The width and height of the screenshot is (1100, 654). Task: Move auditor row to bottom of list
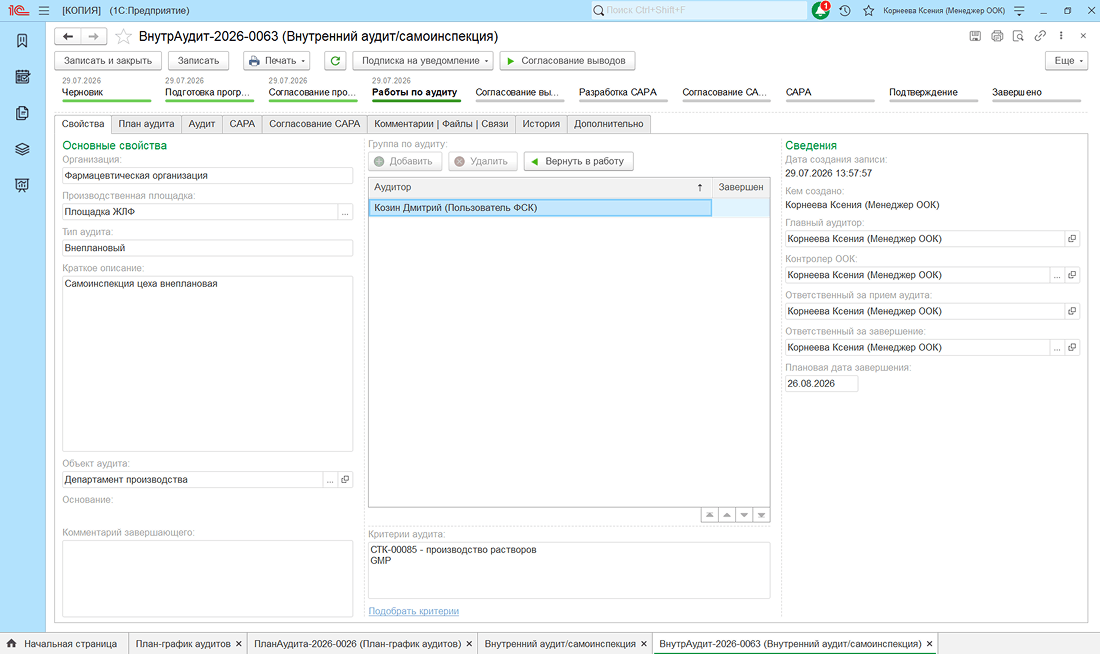(x=761, y=515)
